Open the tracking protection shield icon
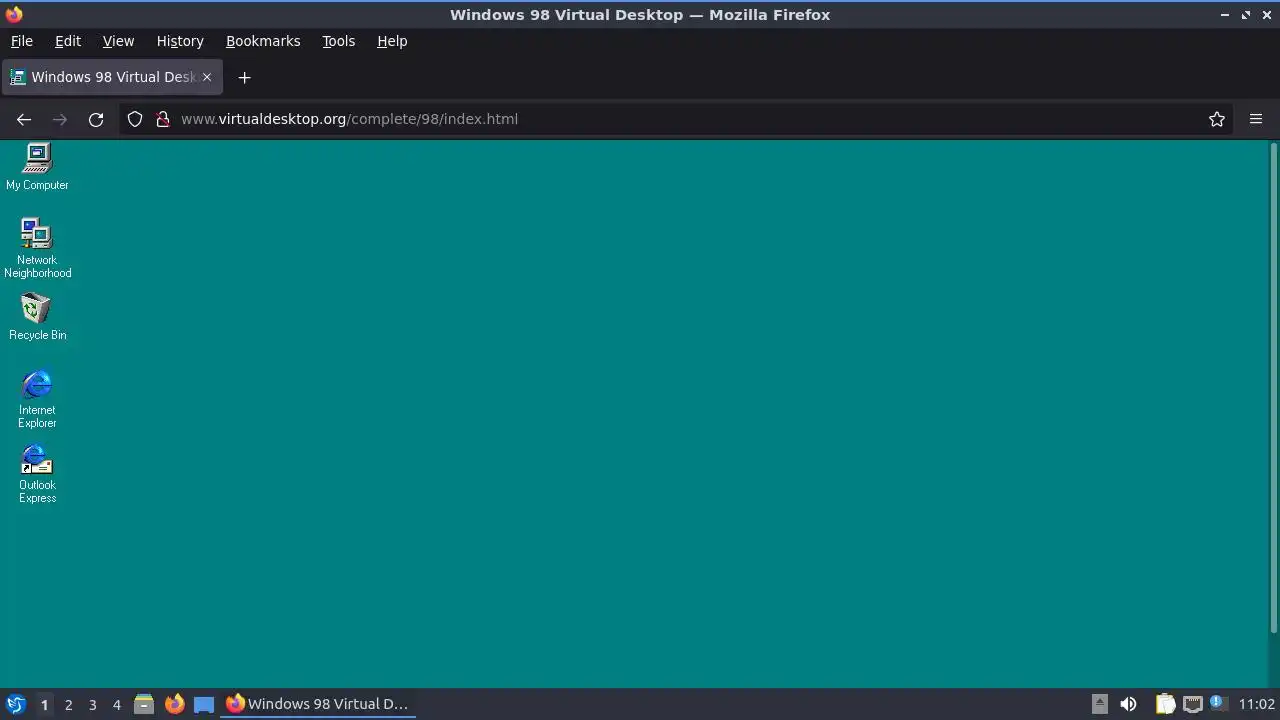The height and width of the screenshot is (720, 1280). click(x=135, y=119)
